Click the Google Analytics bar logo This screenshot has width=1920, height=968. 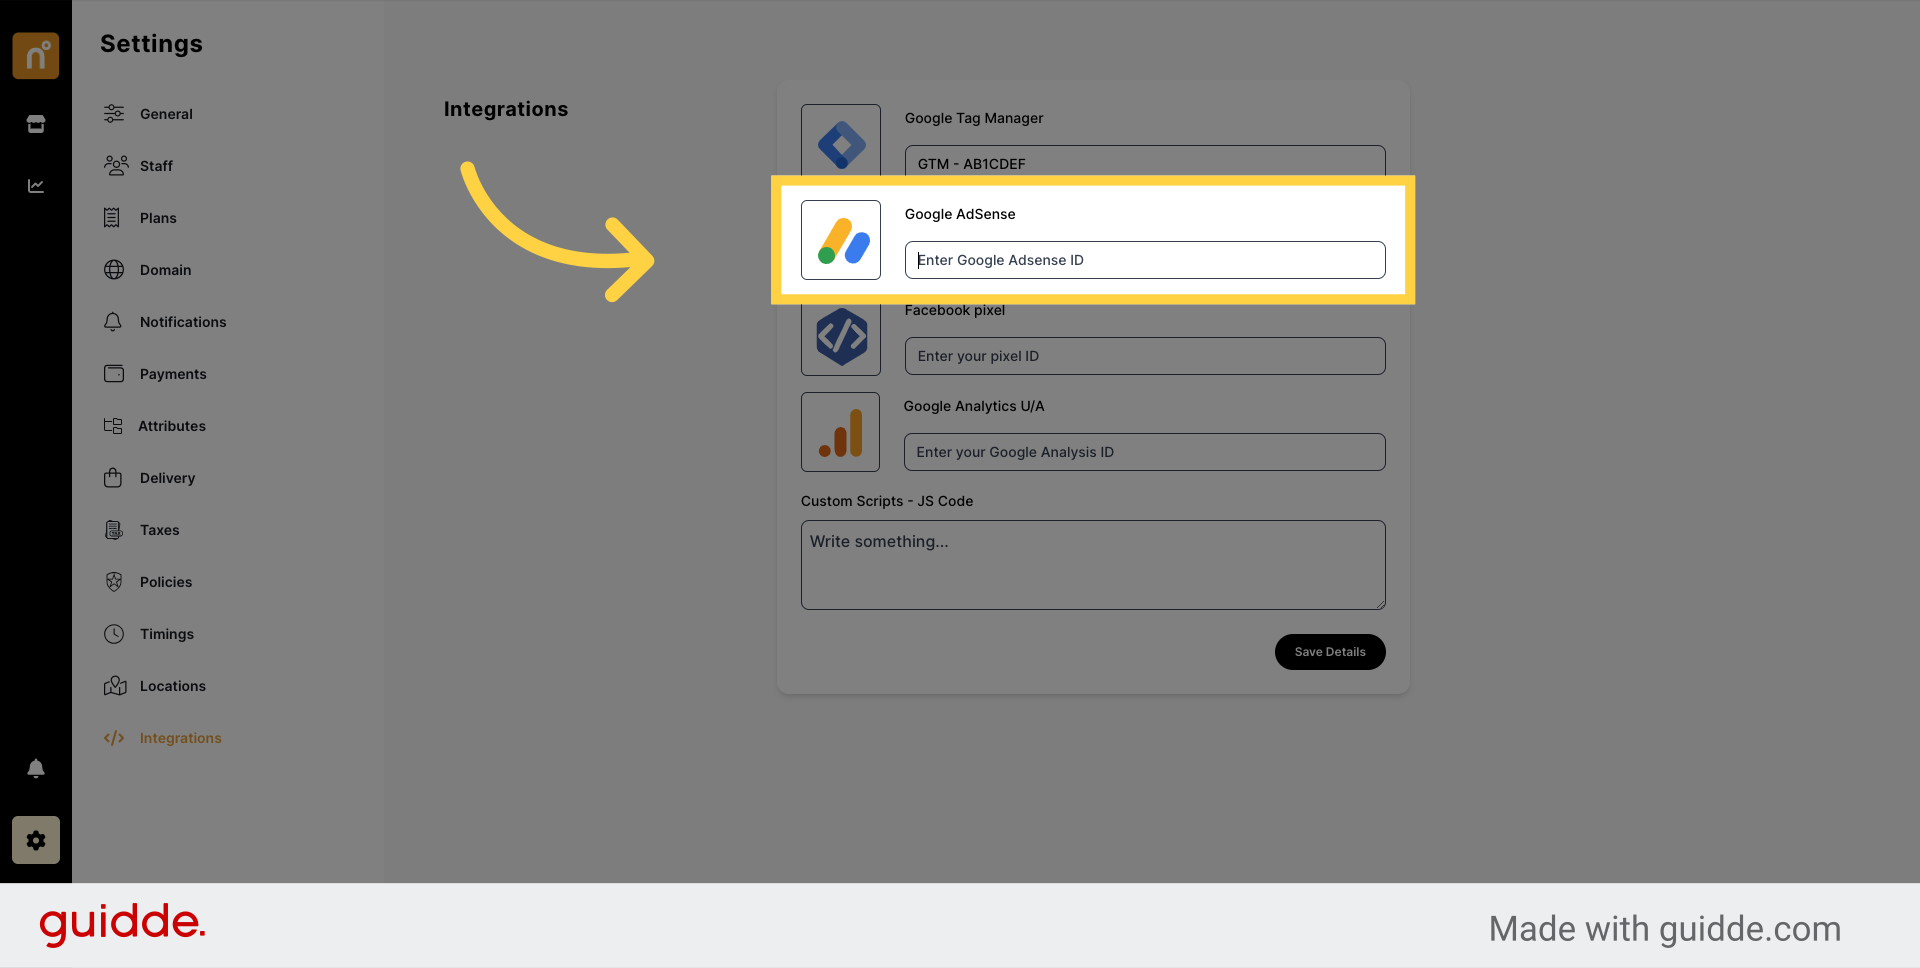point(841,432)
